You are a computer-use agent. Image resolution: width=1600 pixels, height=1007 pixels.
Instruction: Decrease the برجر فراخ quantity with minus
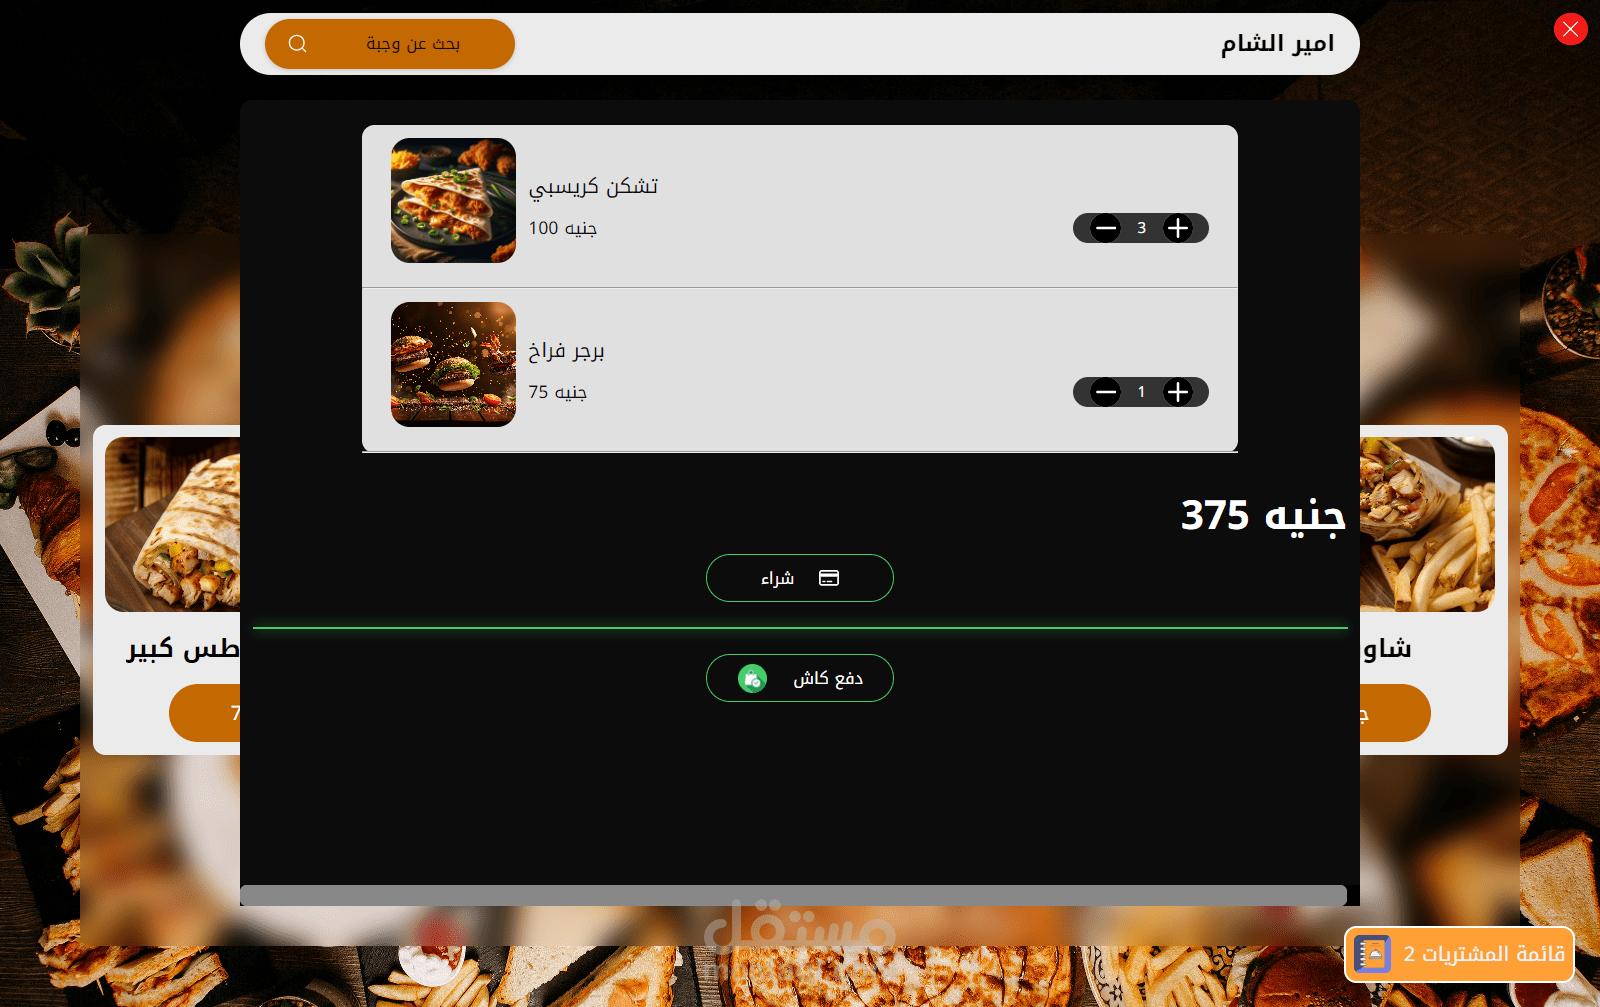[x=1105, y=392]
